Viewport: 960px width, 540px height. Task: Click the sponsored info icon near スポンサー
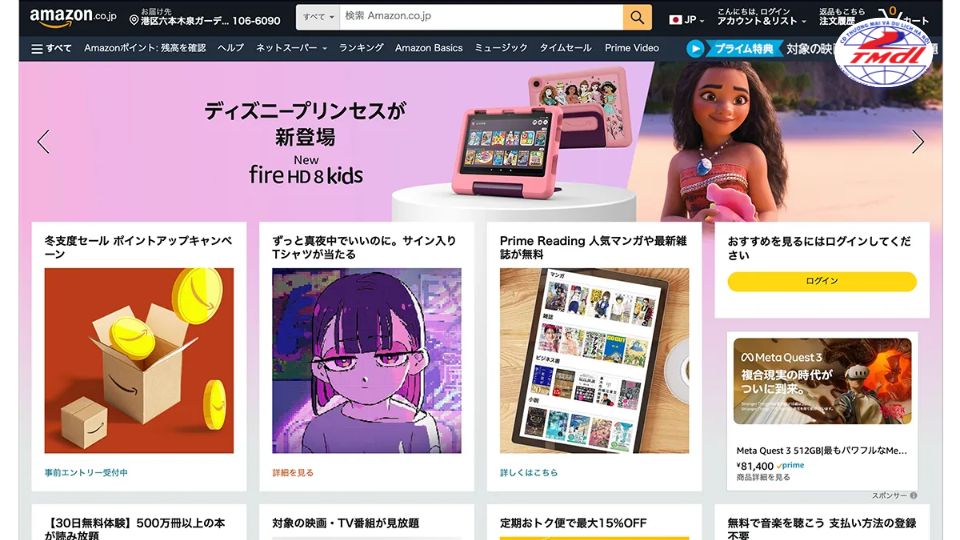tap(913, 495)
